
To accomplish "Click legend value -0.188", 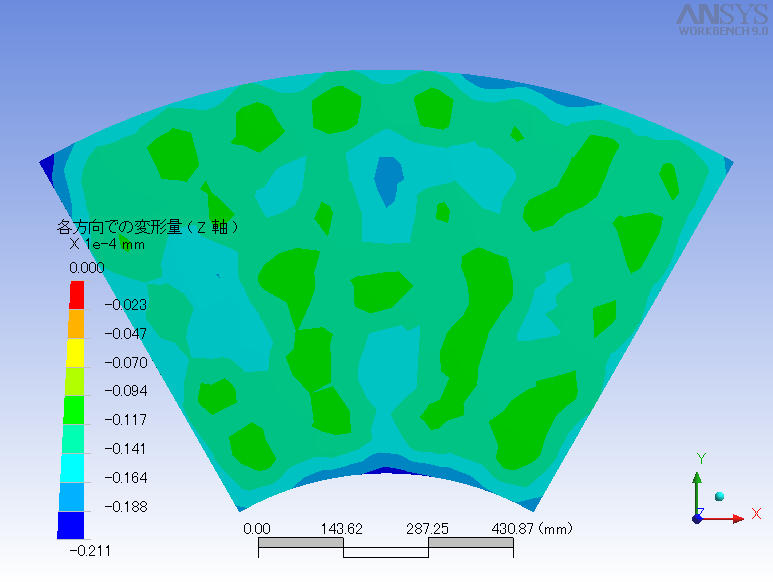I will click(126, 507).
